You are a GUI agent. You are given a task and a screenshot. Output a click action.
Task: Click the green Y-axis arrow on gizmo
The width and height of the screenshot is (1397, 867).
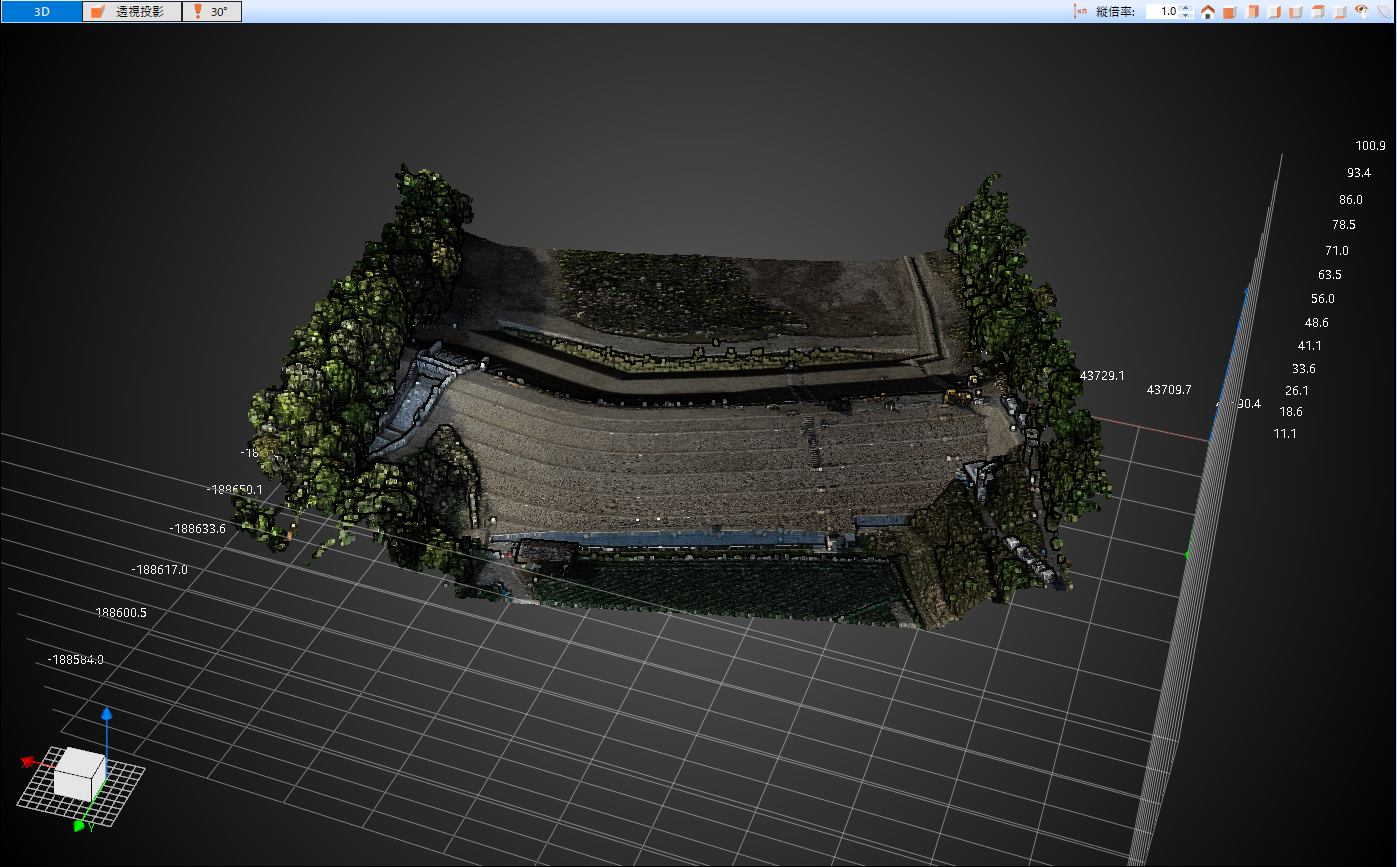coord(80,825)
